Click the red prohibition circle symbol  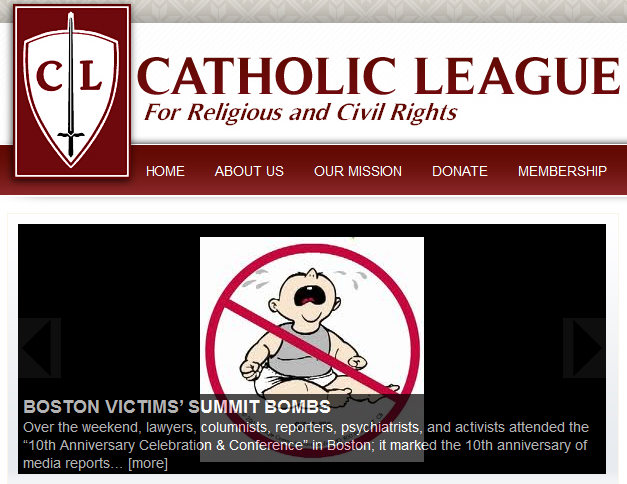click(313, 350)
